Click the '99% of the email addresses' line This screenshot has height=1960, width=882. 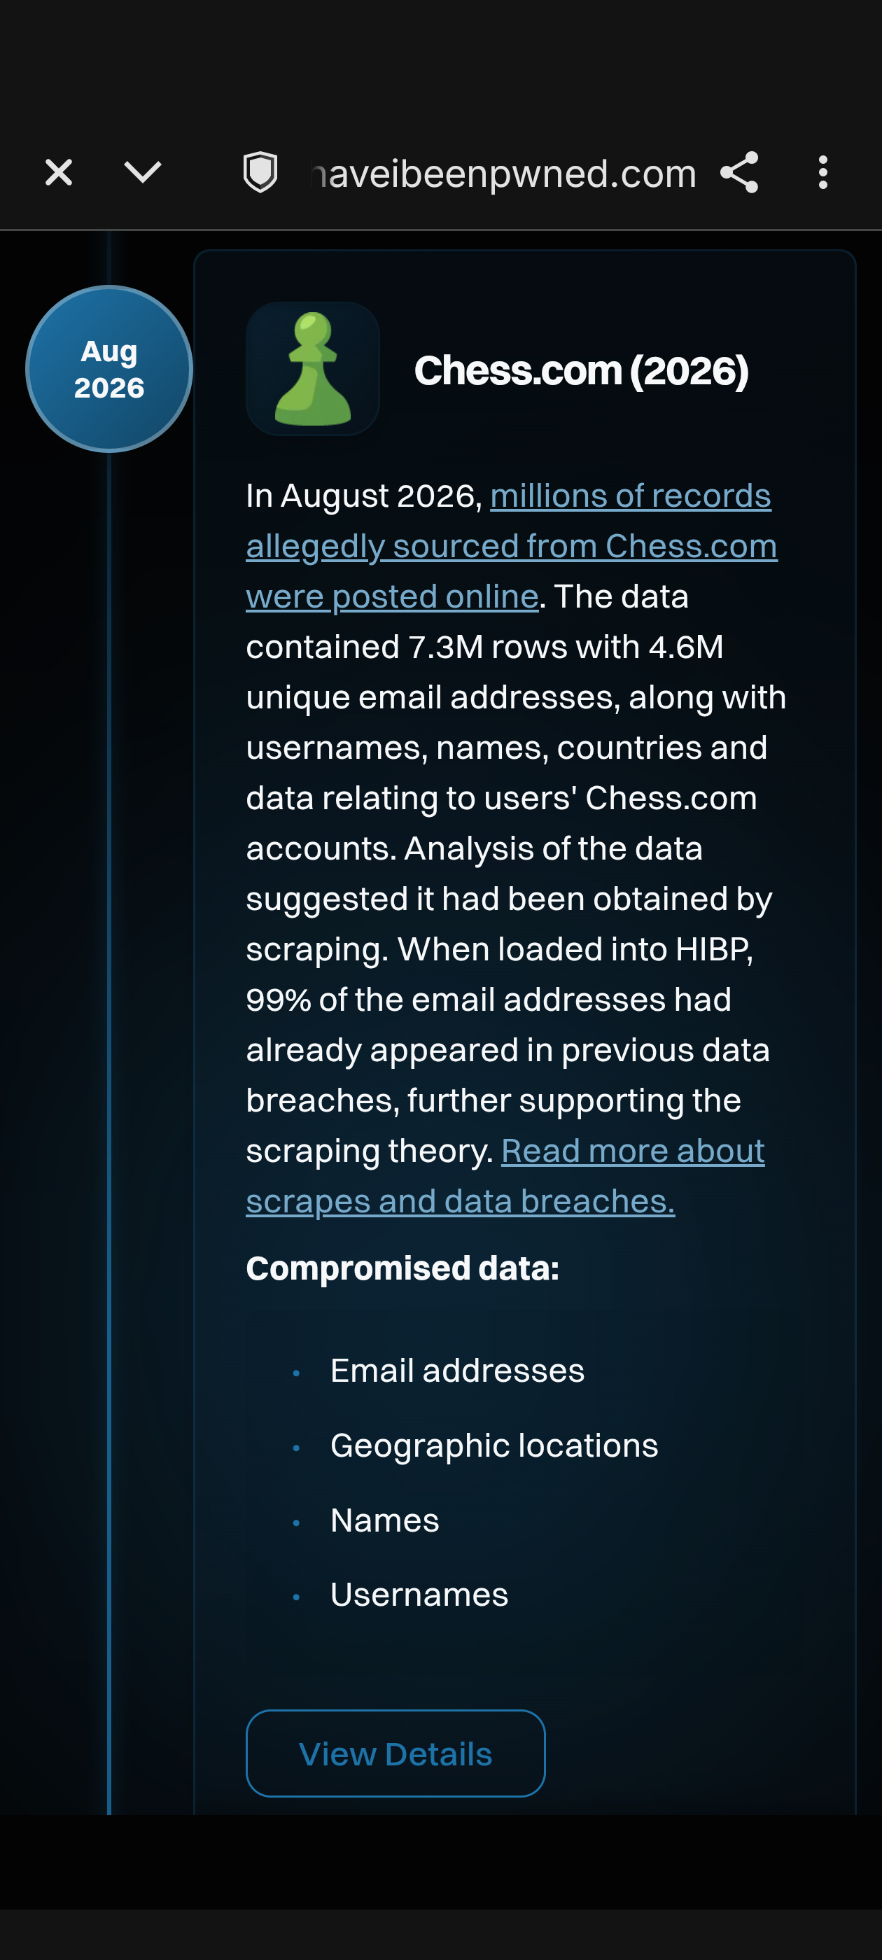click(488, 1000)
